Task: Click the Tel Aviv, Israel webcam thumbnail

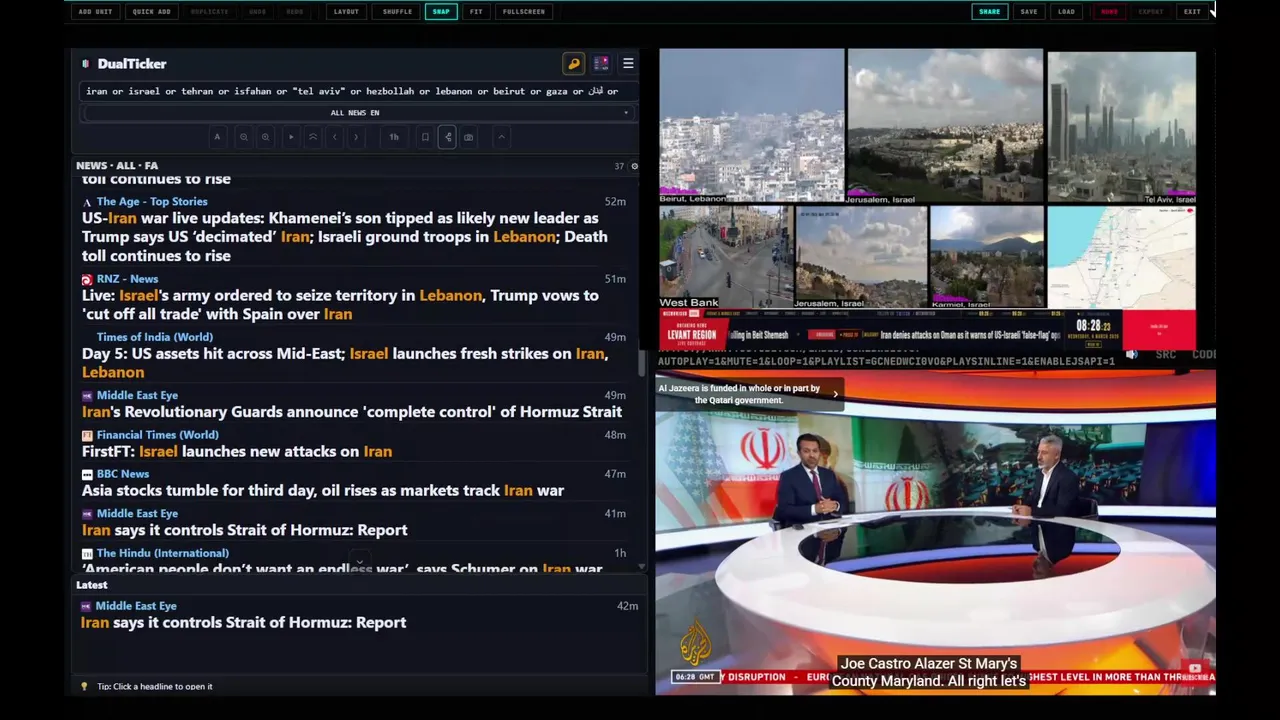Action: pyautogui.click(x=1121, y=126)
